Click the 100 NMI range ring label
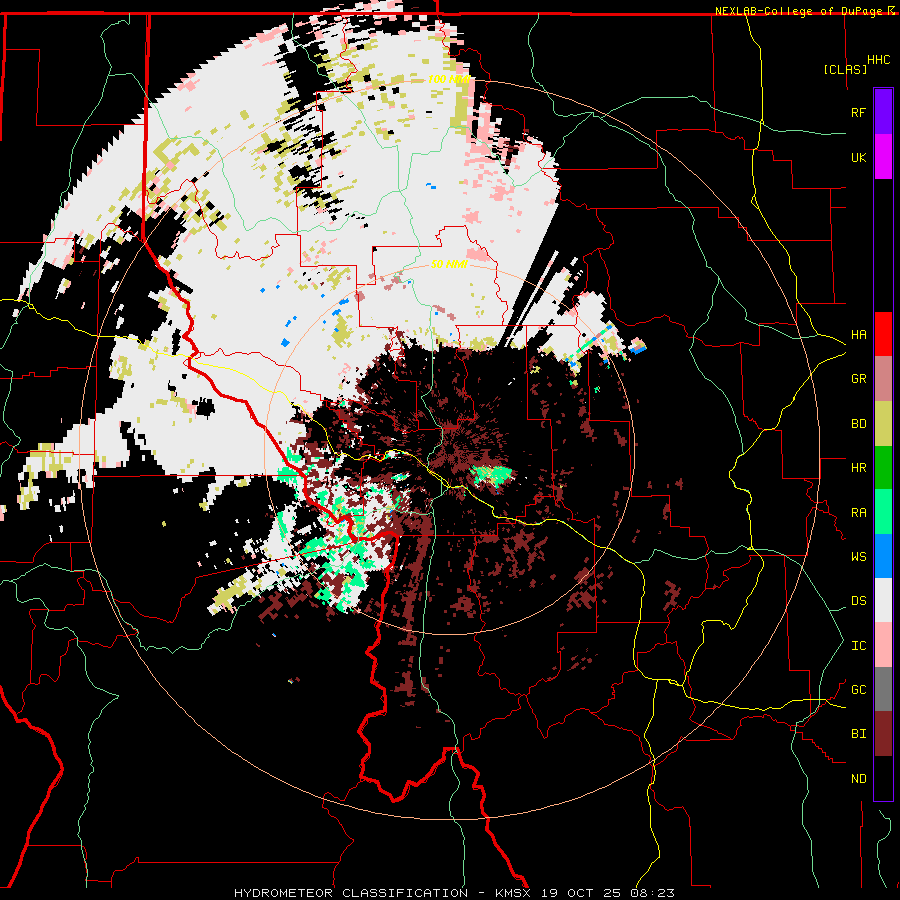Image resolution: width=900 pixels, height=900 pixels. [449, 79]
